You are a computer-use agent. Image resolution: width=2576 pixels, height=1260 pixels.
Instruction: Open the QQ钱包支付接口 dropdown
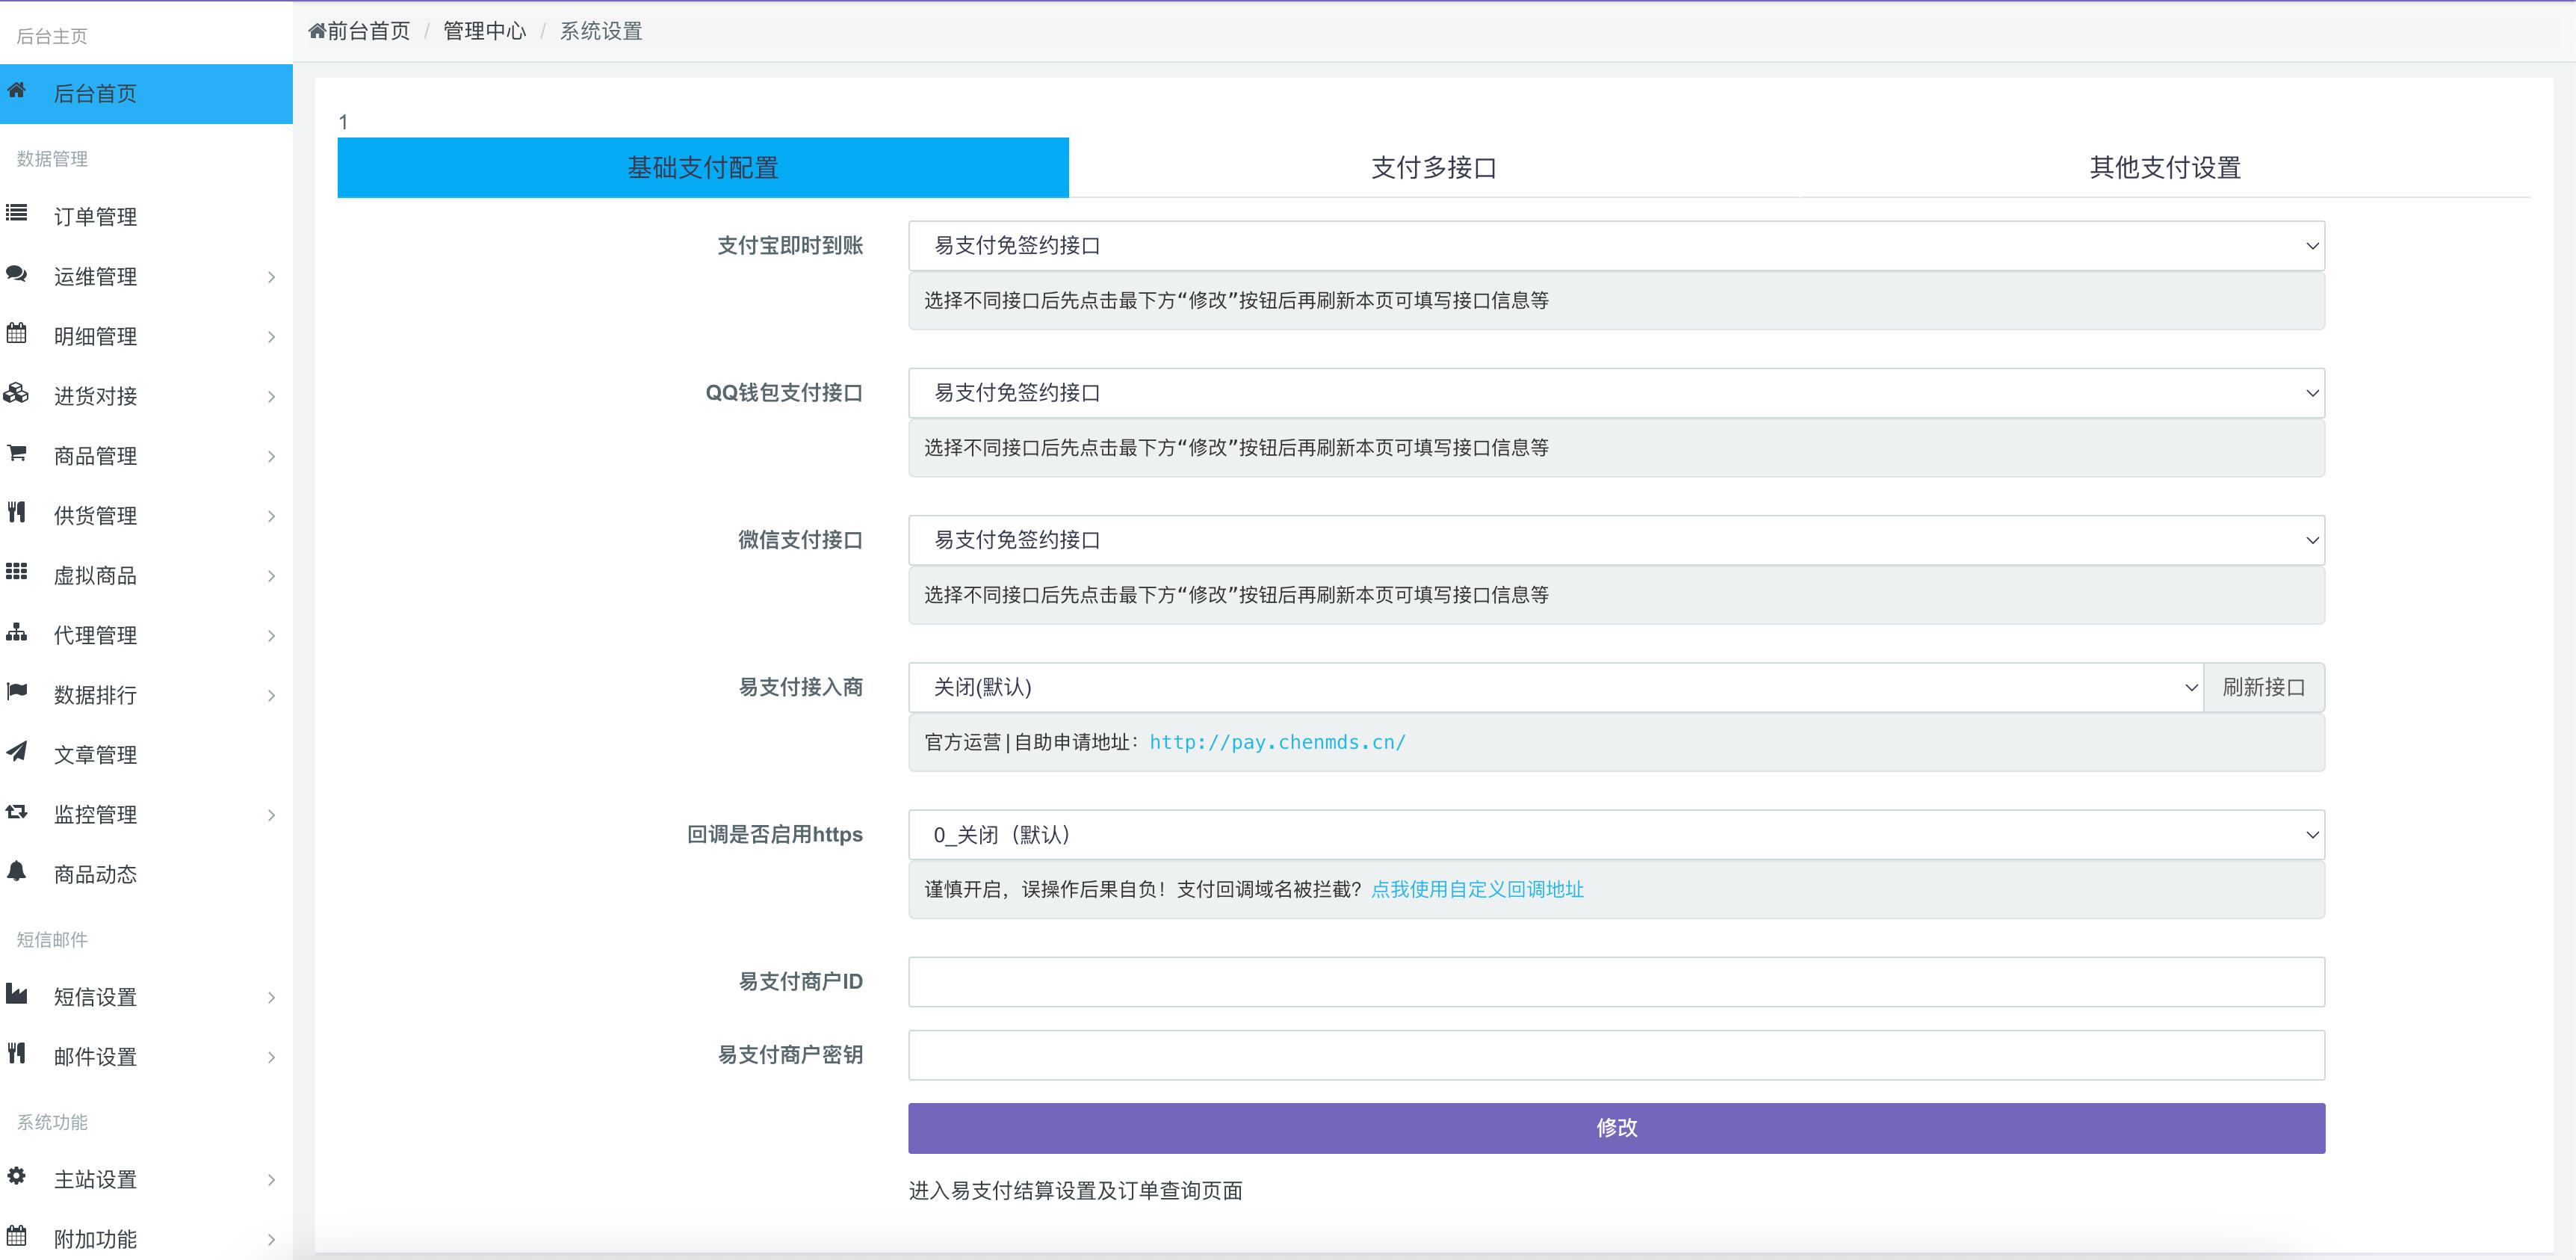[1616, 393]
